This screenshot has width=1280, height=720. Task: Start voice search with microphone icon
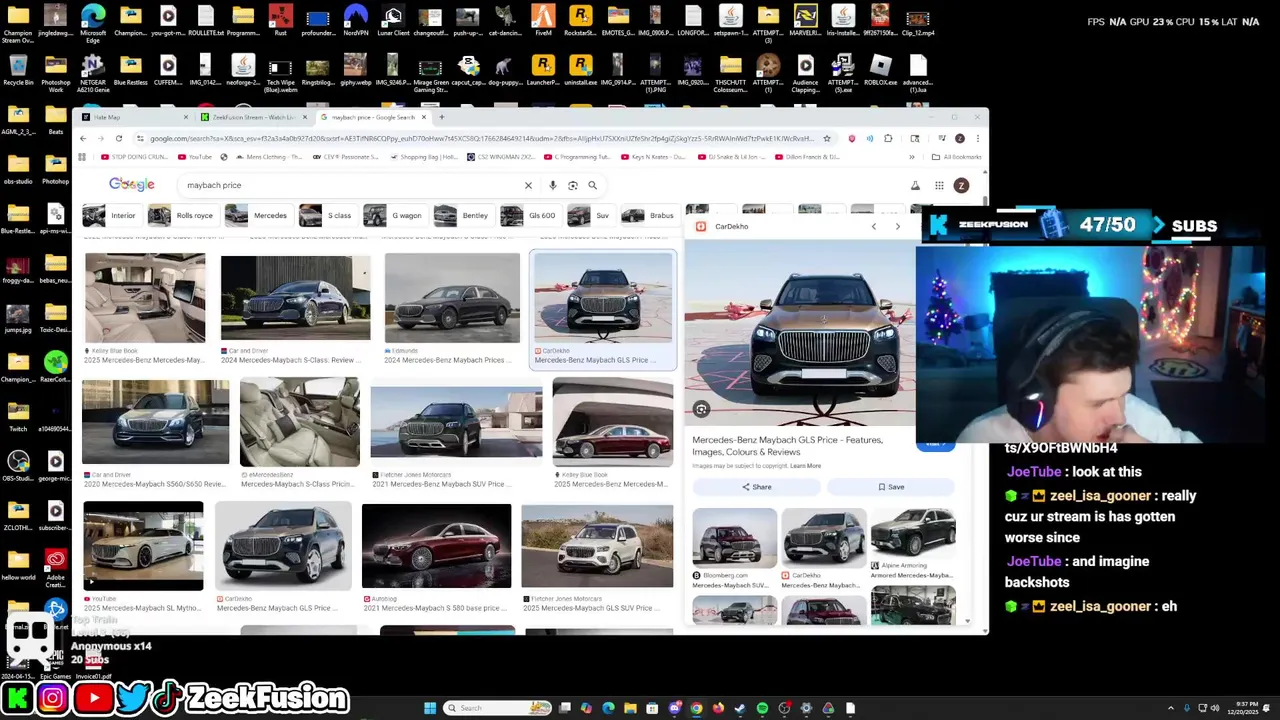point(552,185)
